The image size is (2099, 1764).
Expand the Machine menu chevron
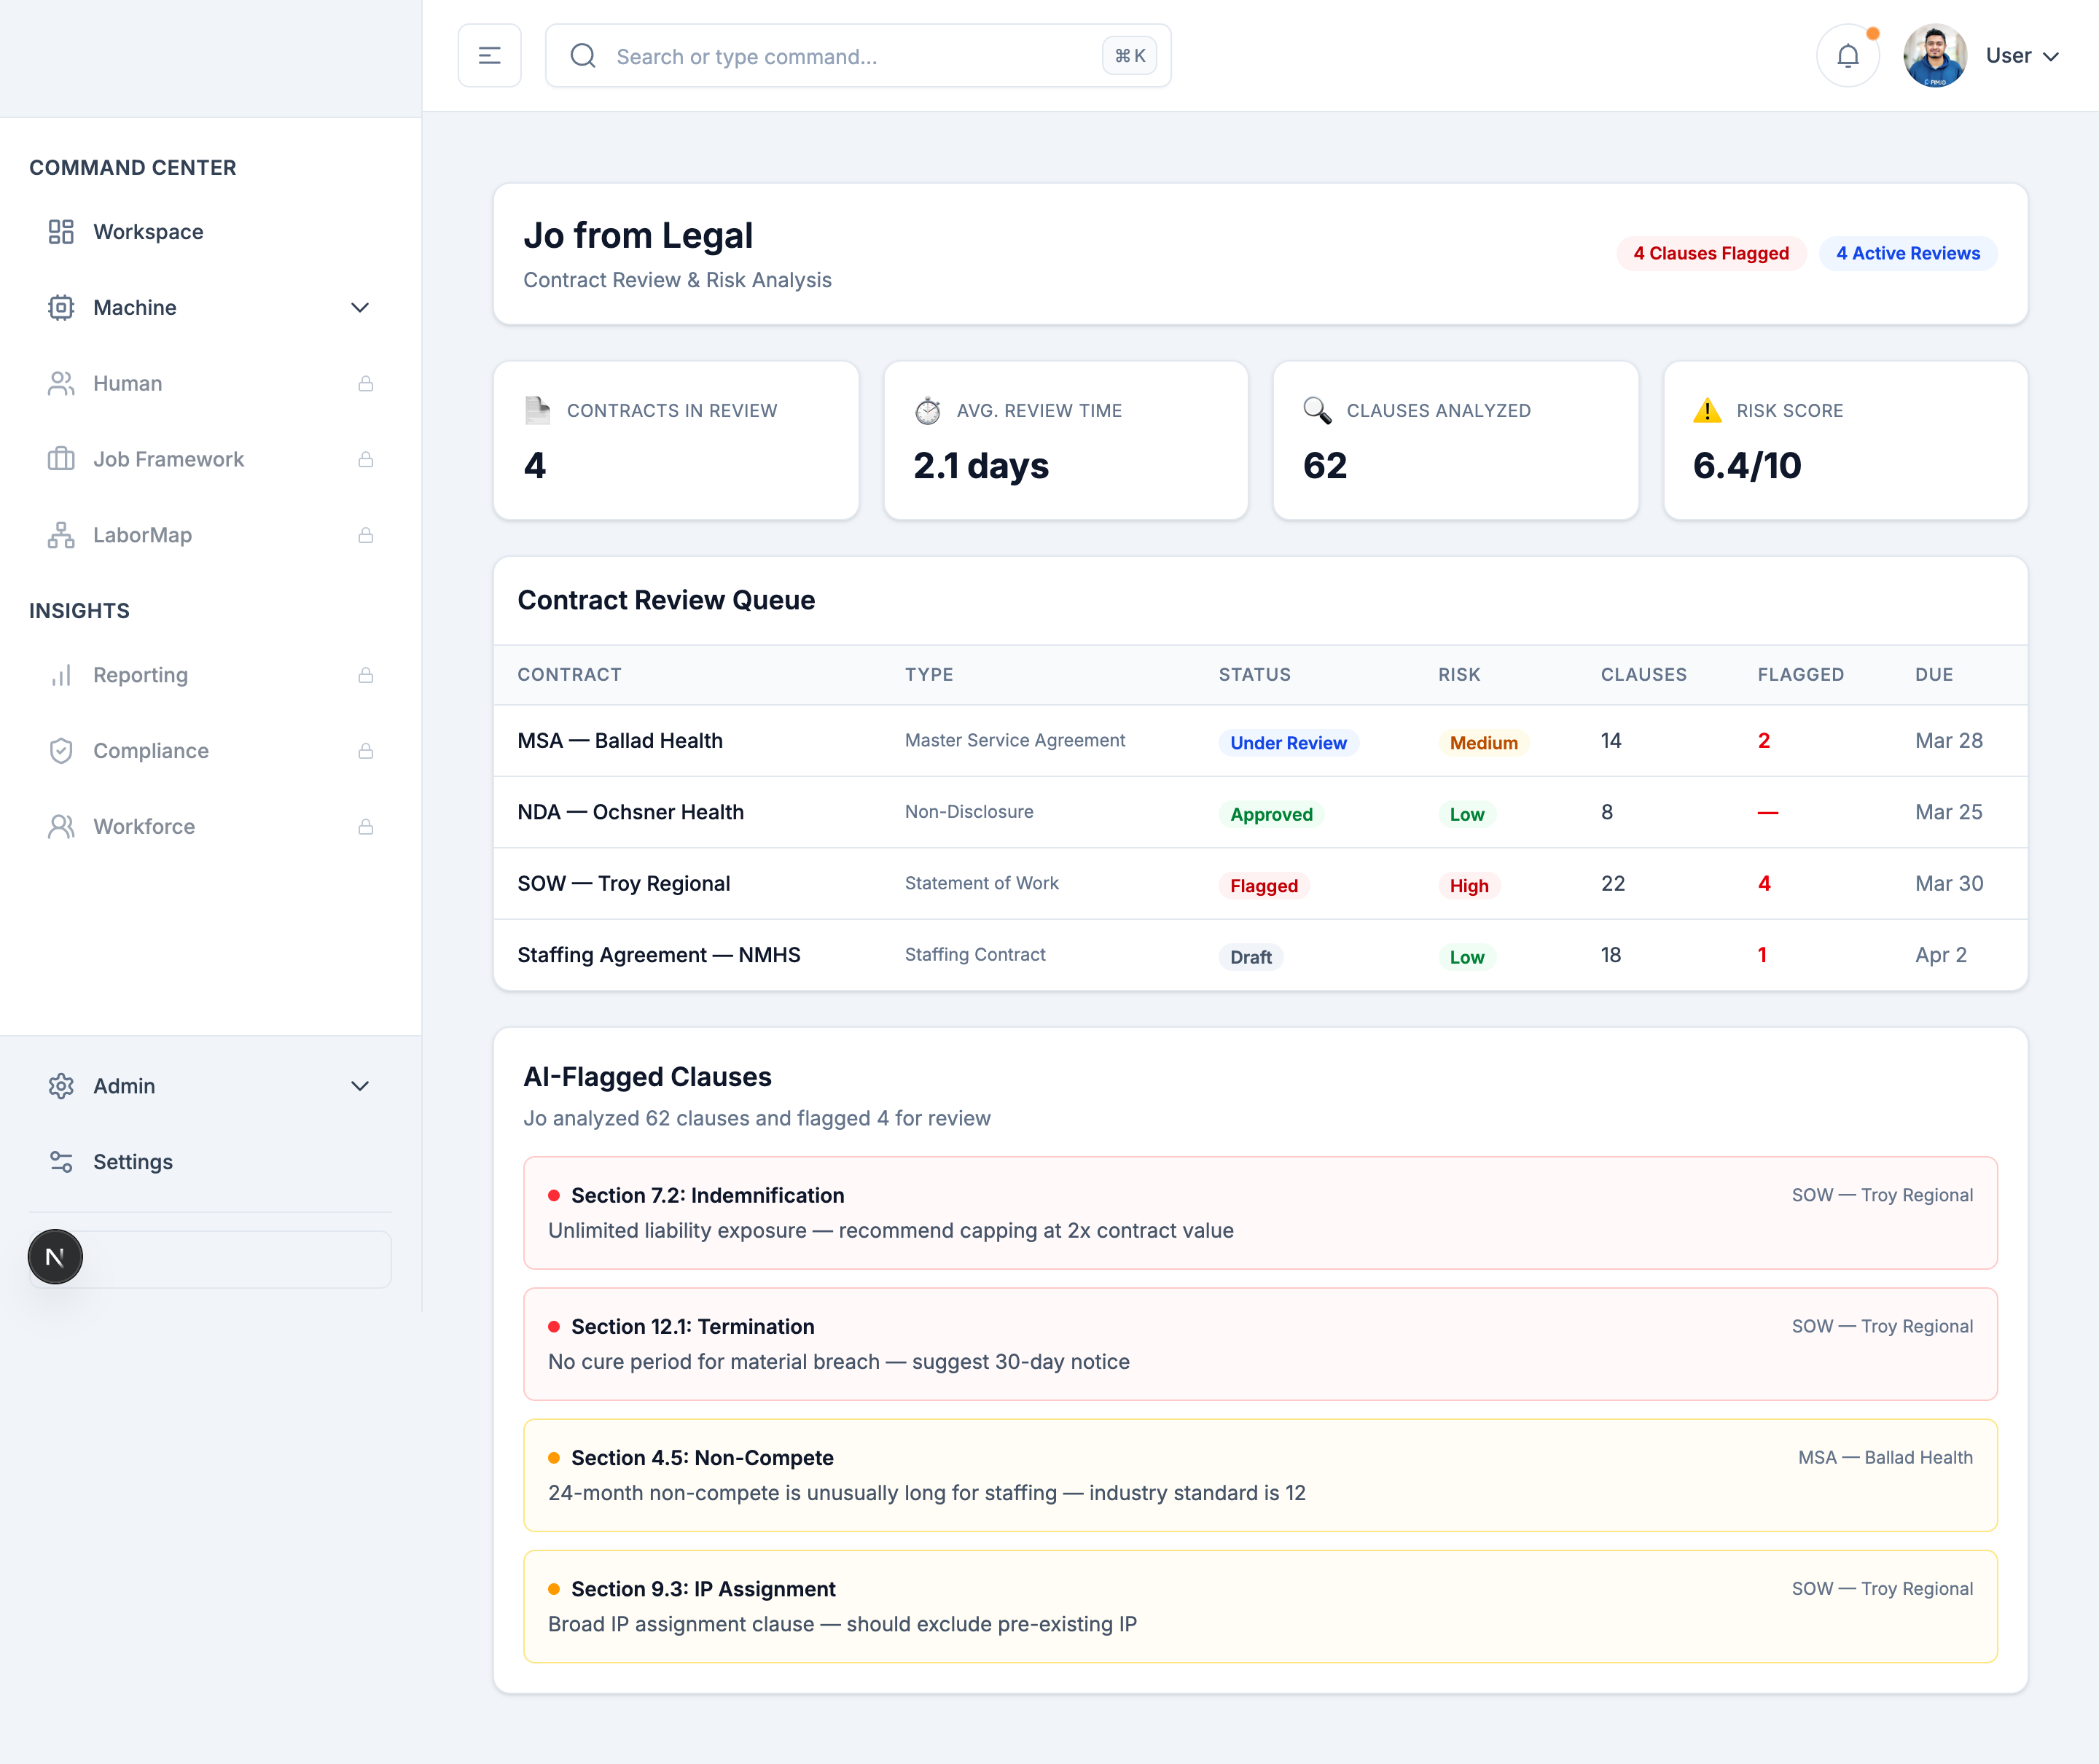[360, 308]
